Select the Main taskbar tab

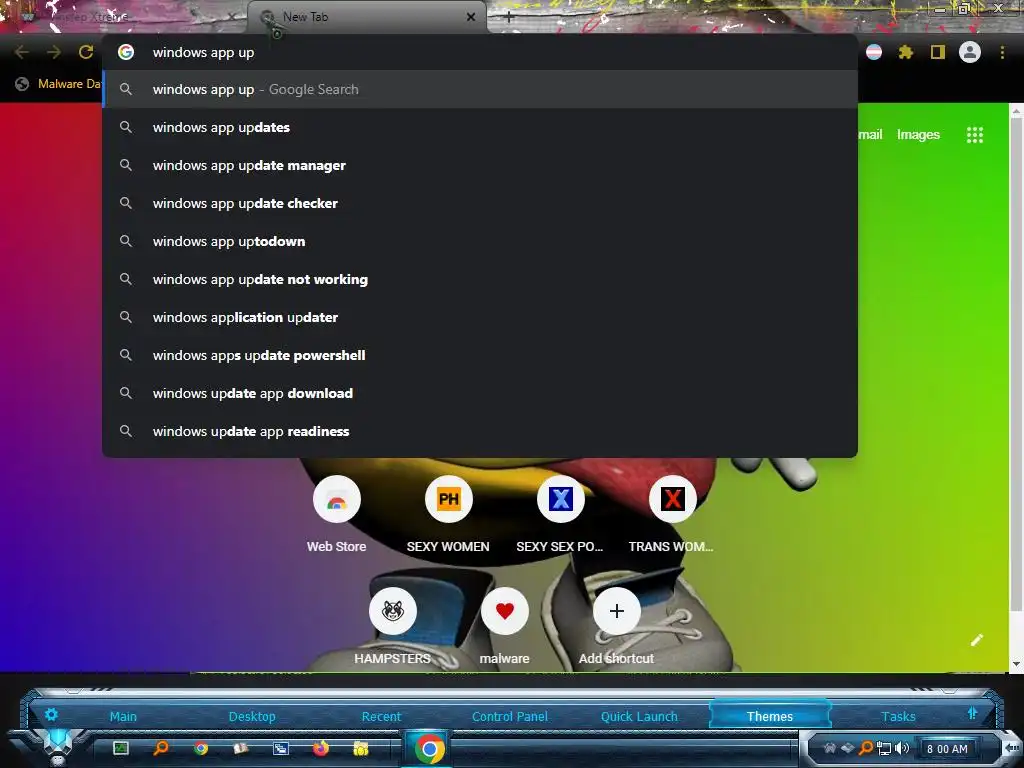tap(123, 716)
